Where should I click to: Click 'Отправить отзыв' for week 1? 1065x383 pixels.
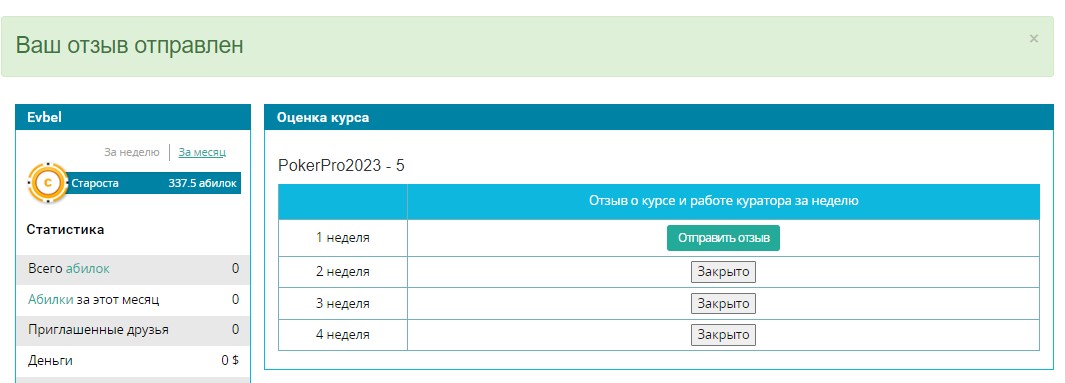(723, 238)
